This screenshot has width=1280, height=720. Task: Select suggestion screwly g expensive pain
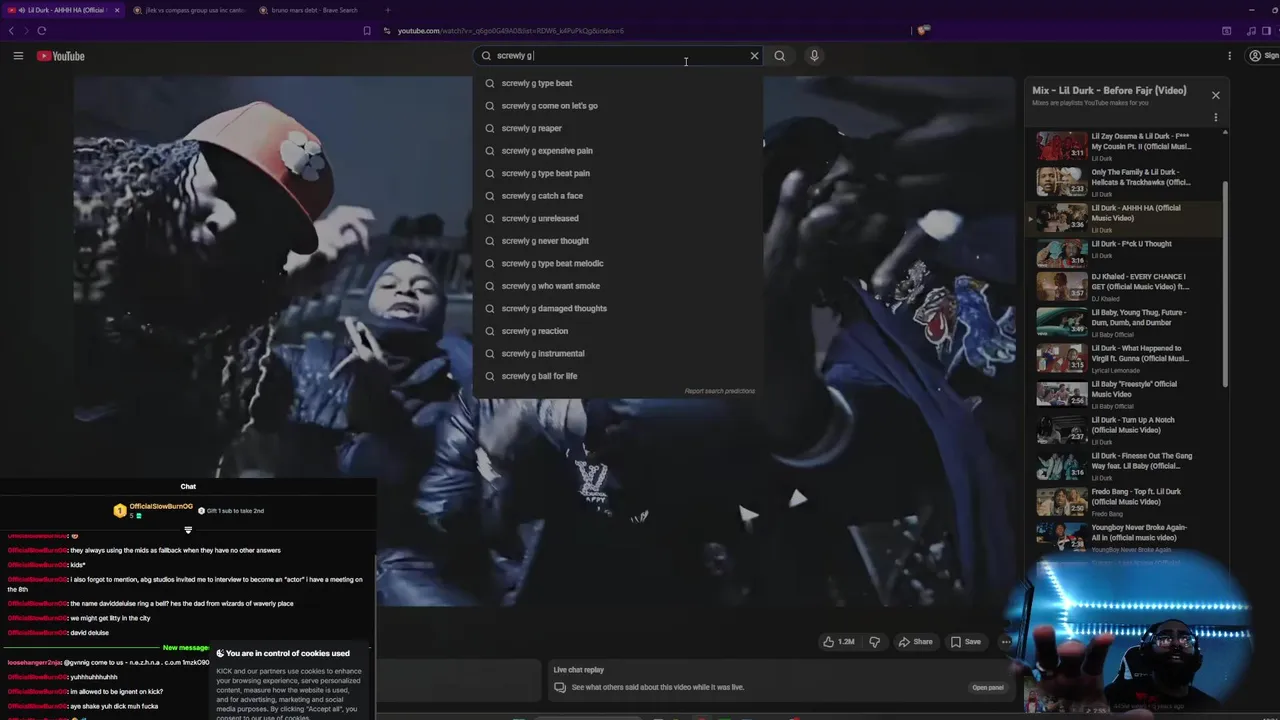(x=617, y=151)
